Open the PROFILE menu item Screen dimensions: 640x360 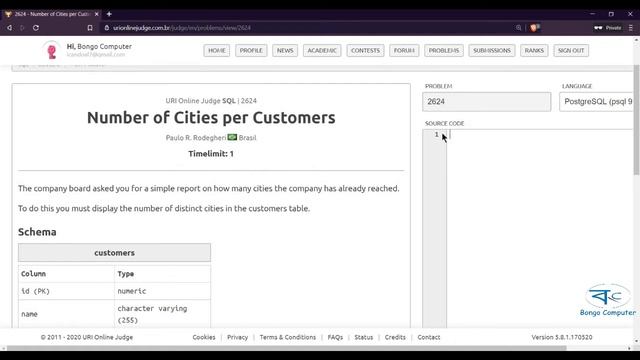coord(251,51)
